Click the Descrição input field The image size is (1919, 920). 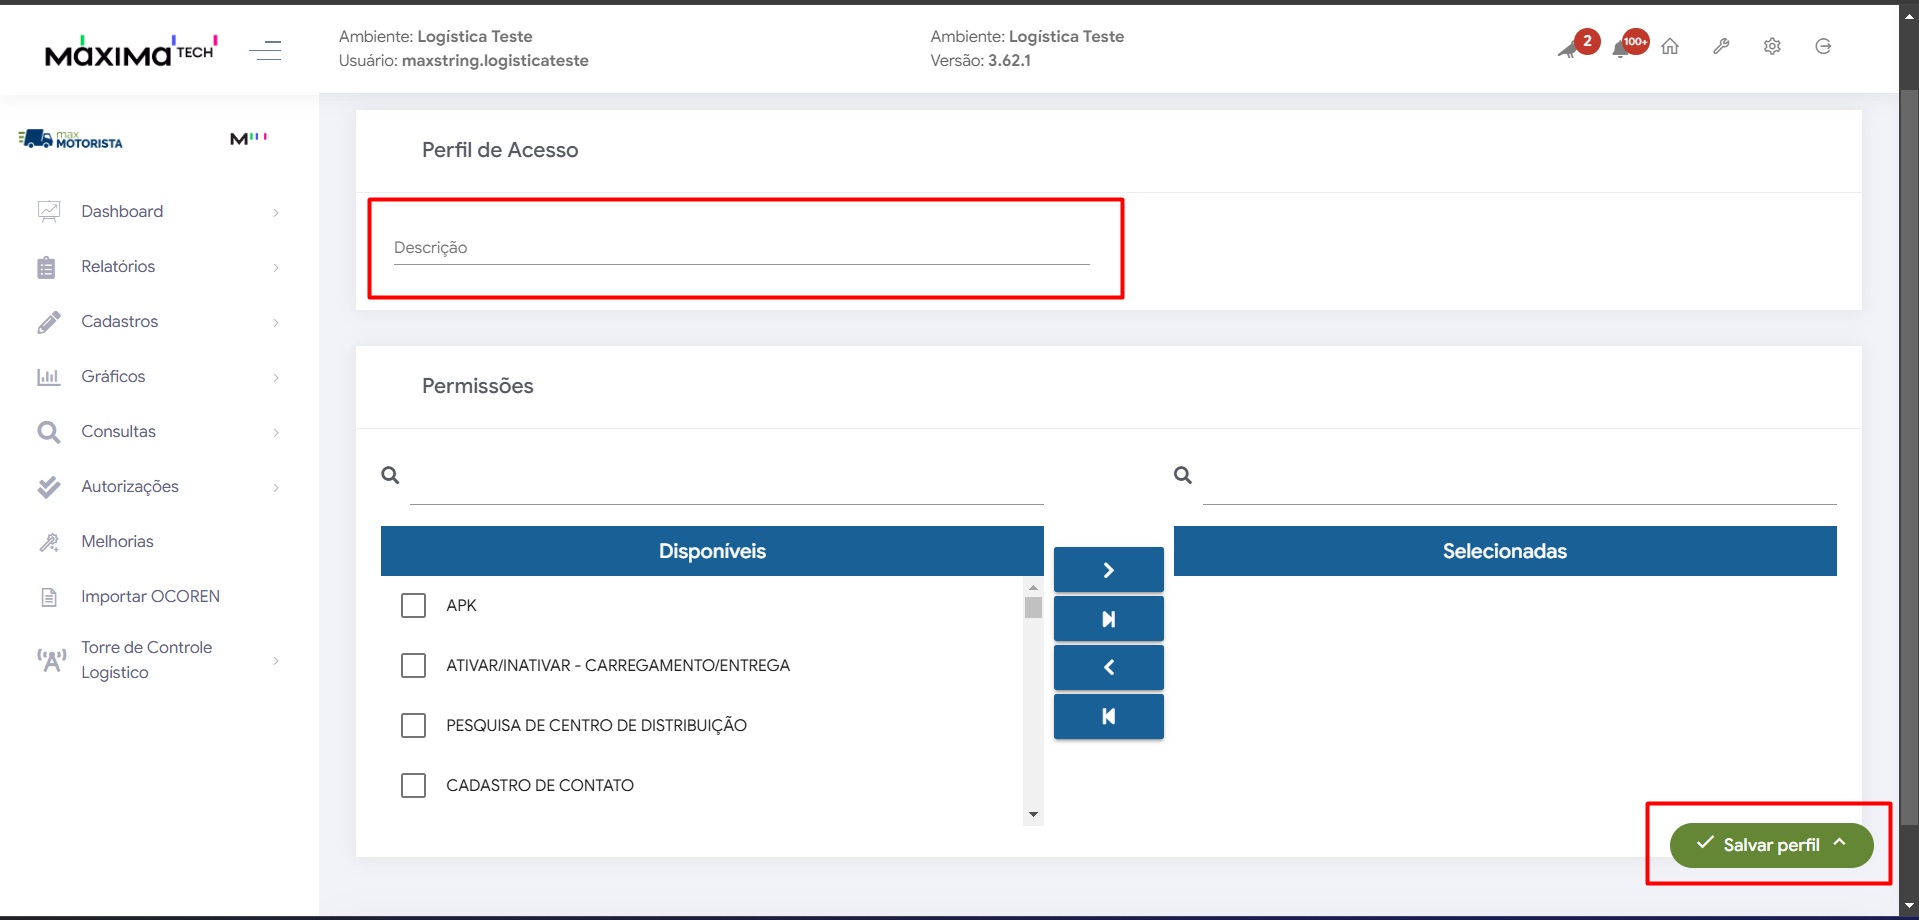(x=741, y=248)
